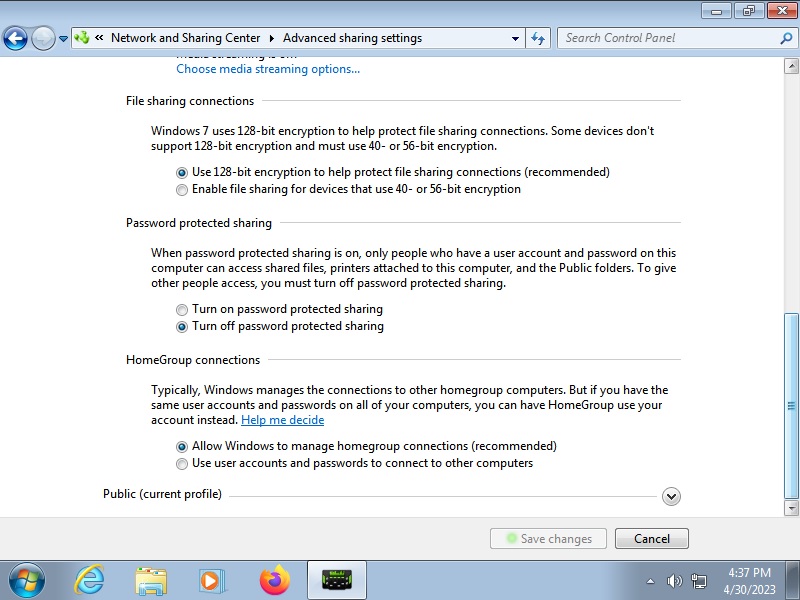Screen dimensions: 800x600
Task: Click the volume speaker tray icon
Action: point(674,581)
